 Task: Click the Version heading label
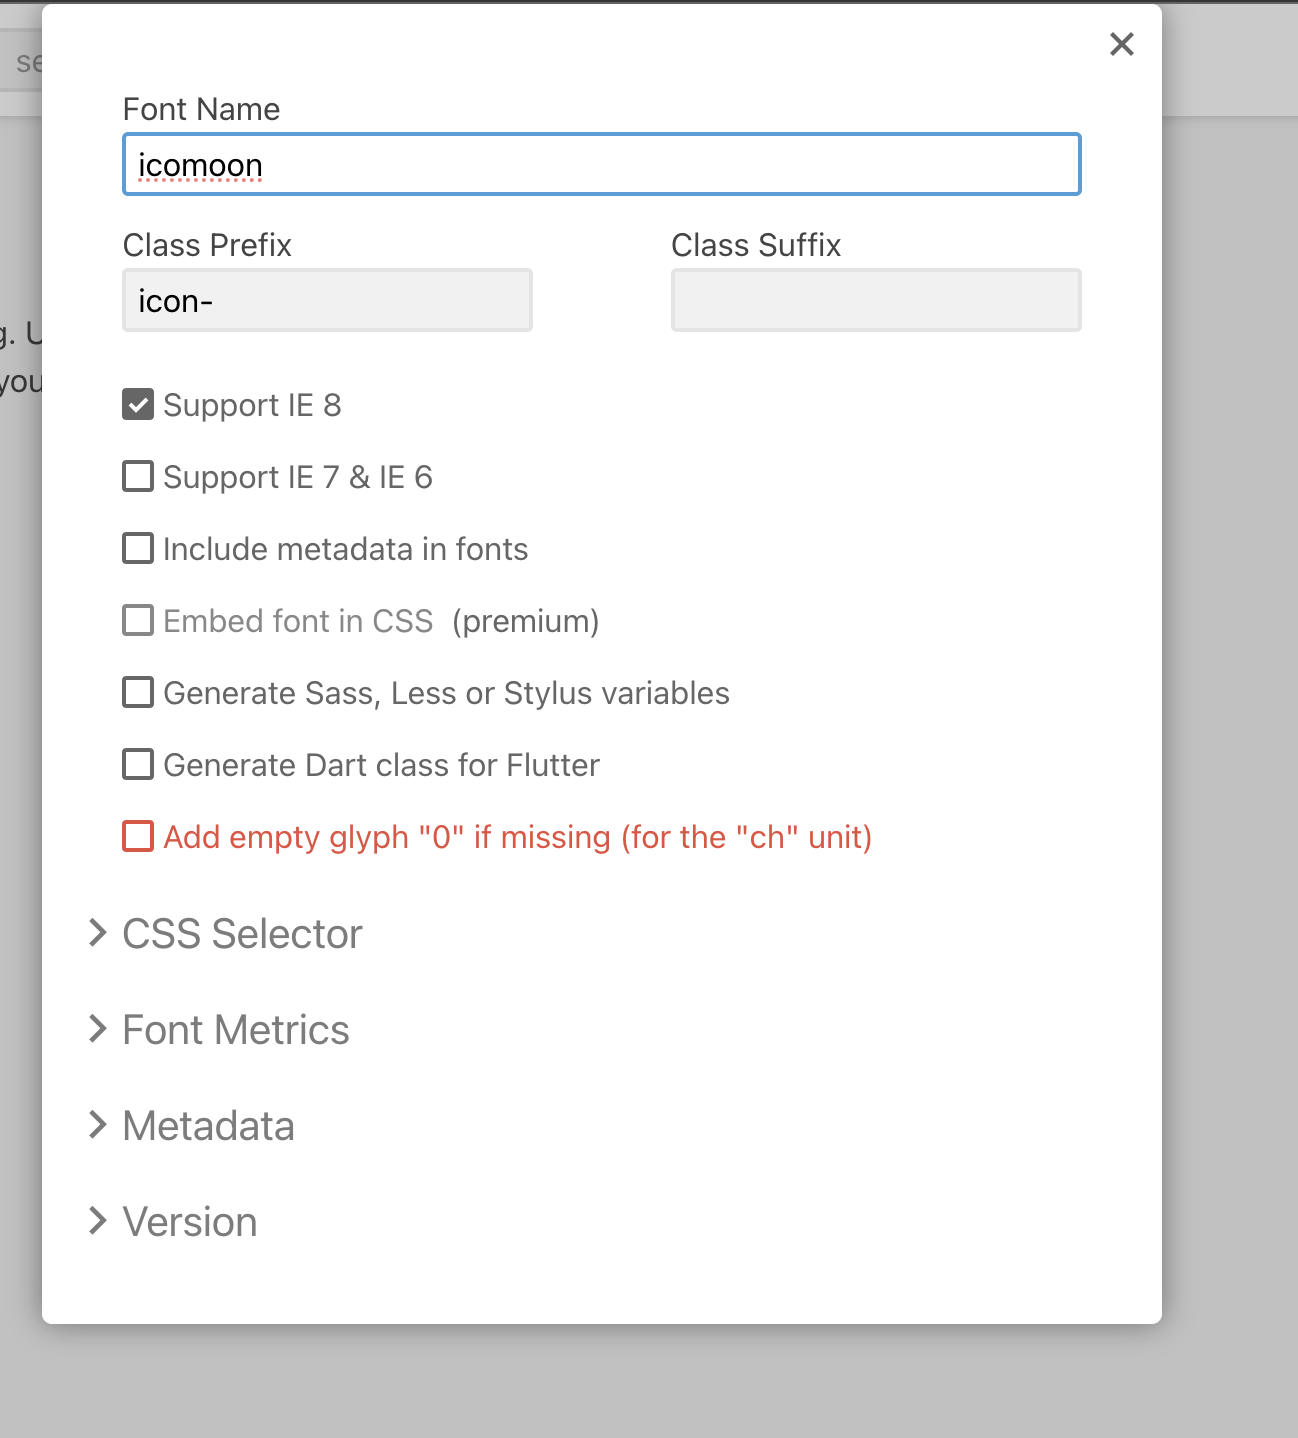[x=190, y=1222]
